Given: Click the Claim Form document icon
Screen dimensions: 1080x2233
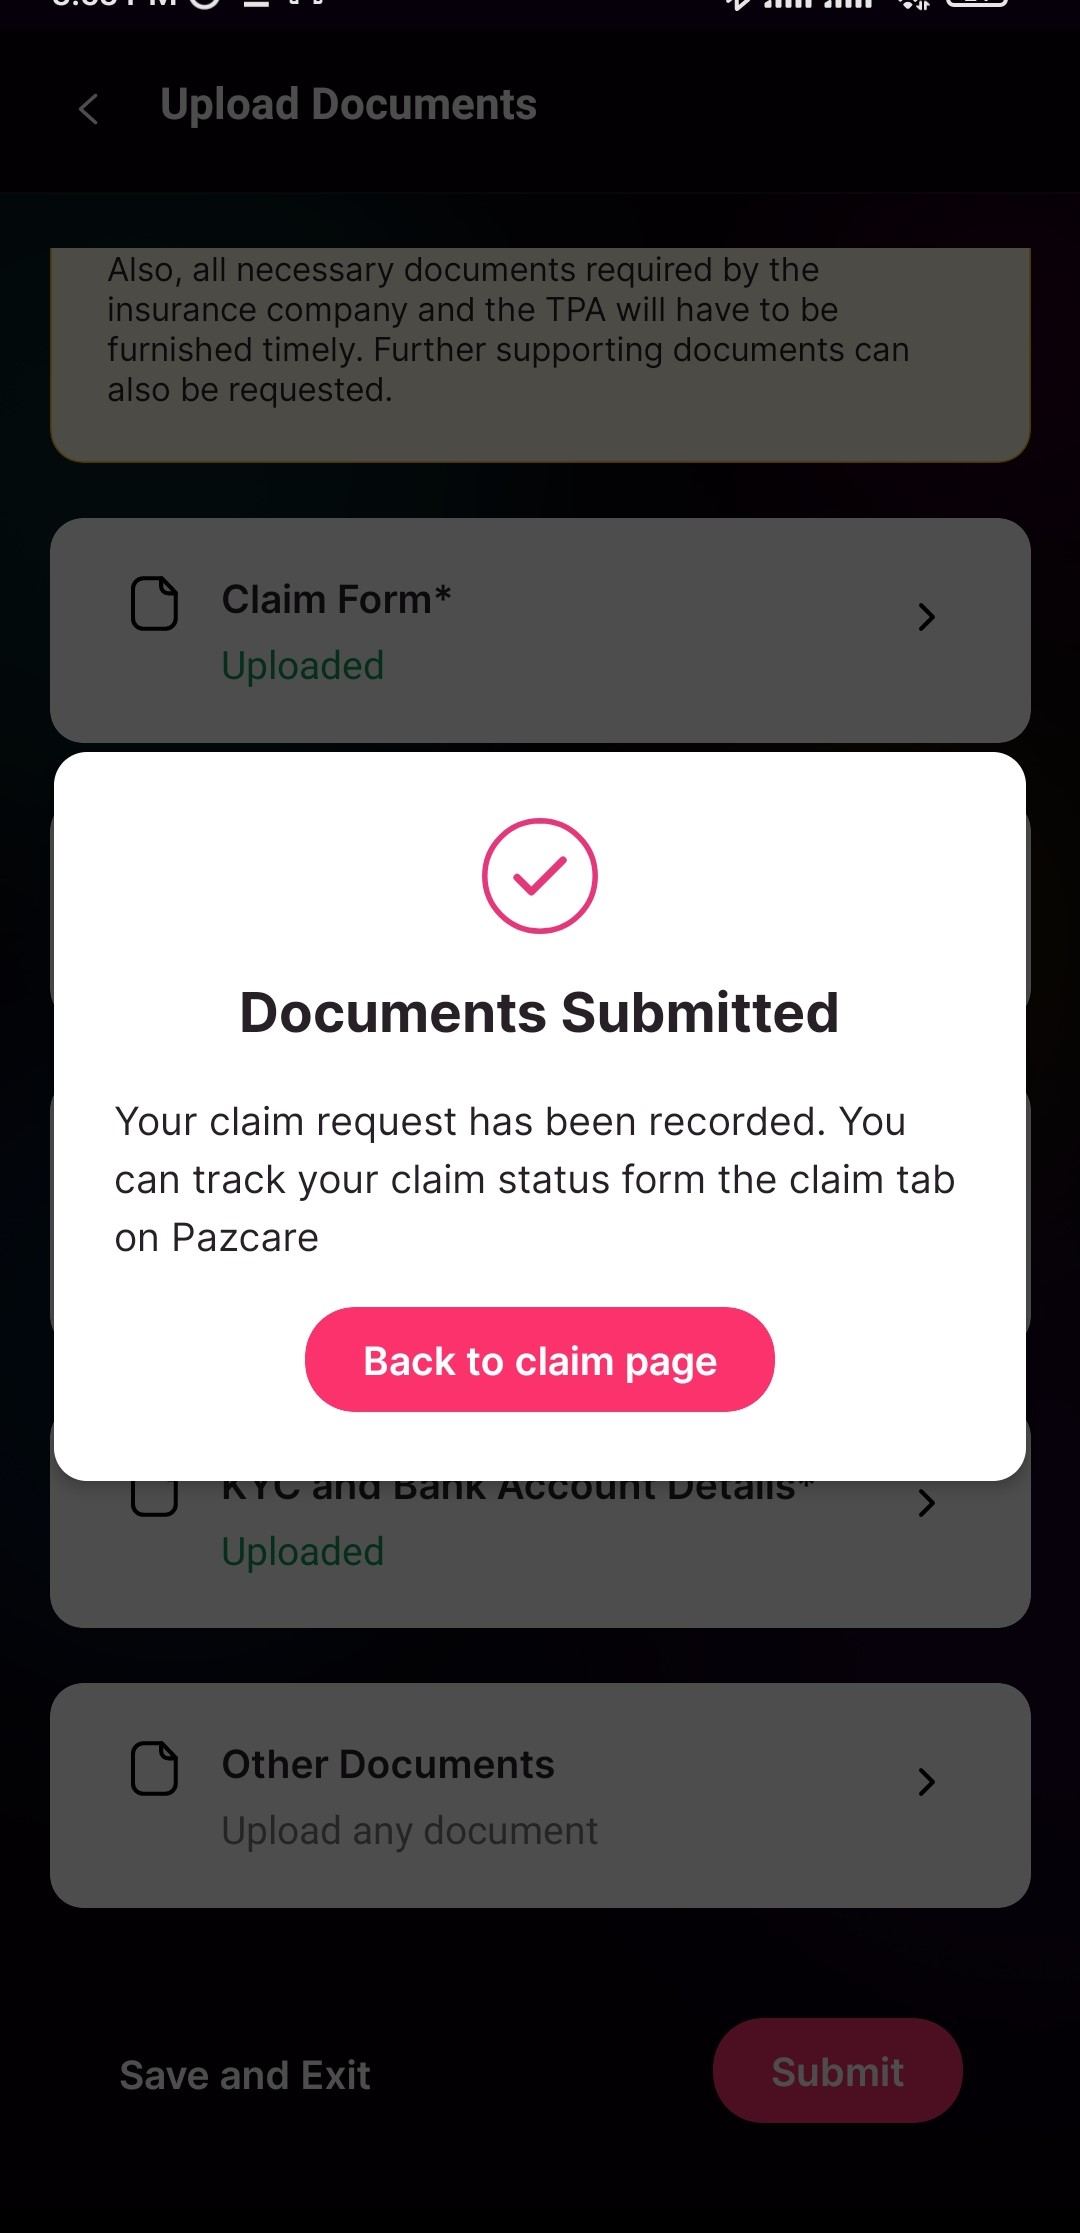Looking at the screenshot, I should (x=155, y=603).
